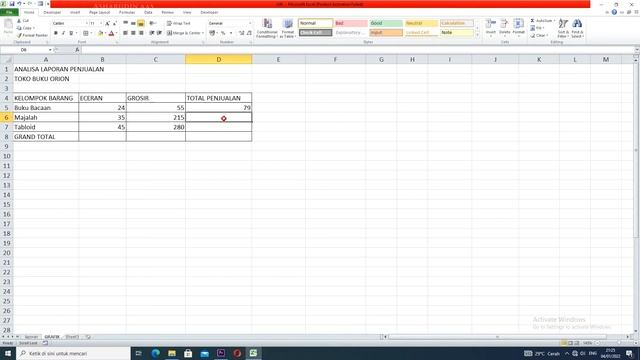Image resolution: width=640 pixels, height=360 pixels.
Task: Switch to the Page Layout tab
Action: pyautogui.click(x=99, y=13)
